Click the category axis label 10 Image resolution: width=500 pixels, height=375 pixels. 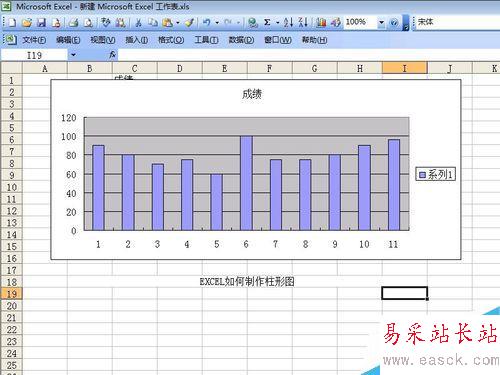(x=364, y=244)
